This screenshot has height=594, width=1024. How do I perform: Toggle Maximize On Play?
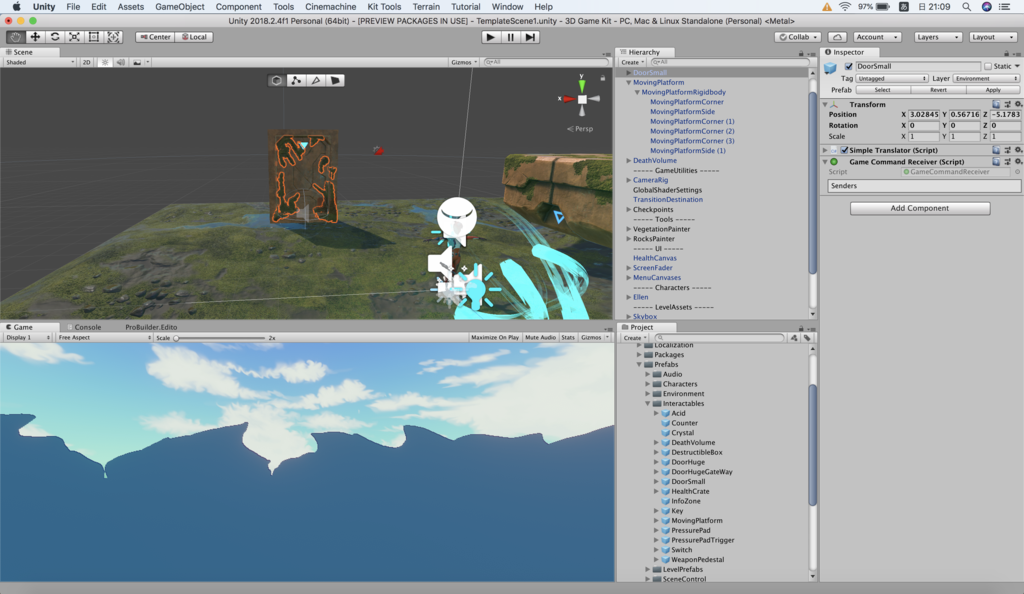point(494,337)
